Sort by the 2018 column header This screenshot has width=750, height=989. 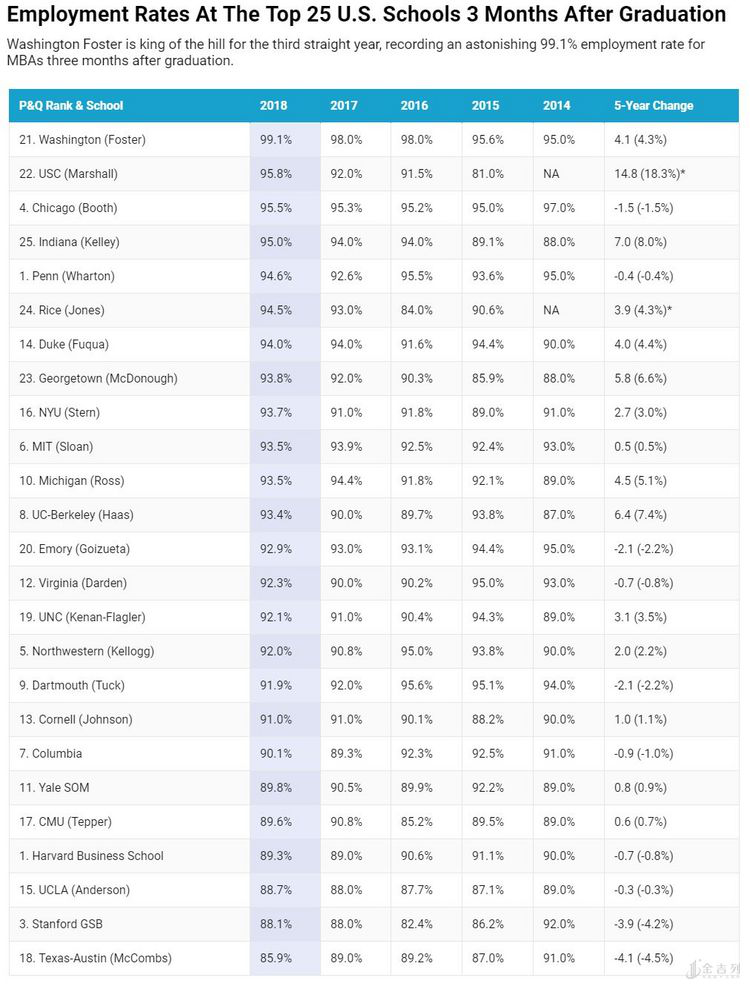pos(273,106)
